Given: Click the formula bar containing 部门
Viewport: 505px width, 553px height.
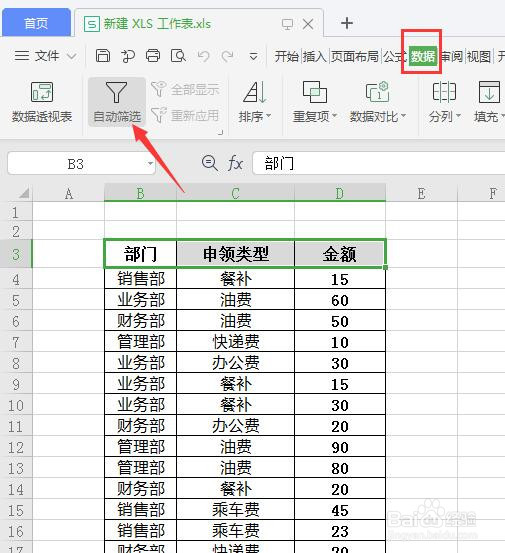Looking at the screenshot, I should coord(379,163).
